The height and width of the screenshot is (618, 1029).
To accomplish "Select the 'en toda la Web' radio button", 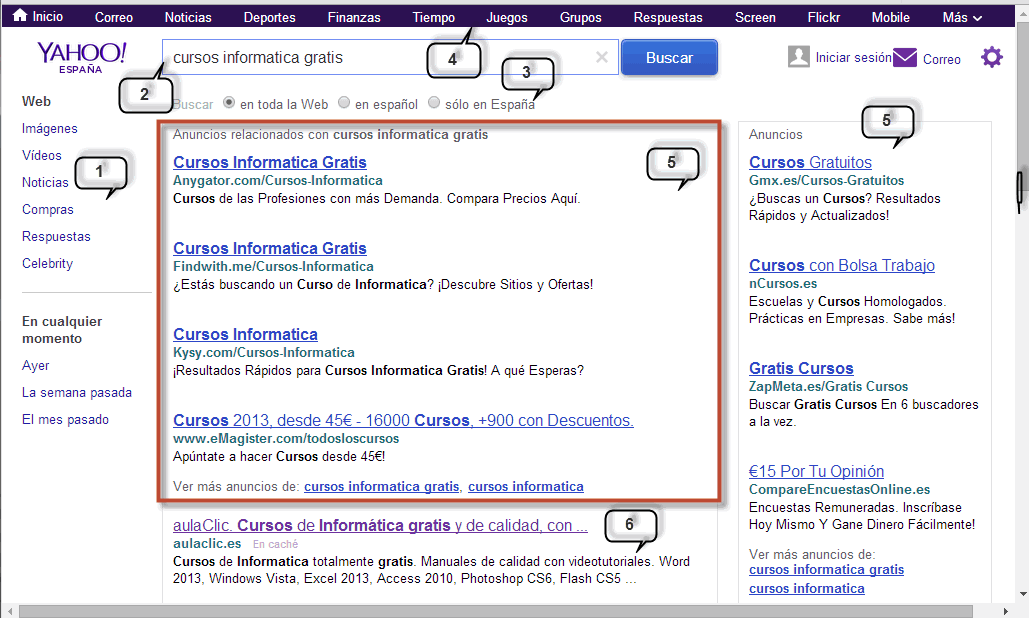I will [229, 102].
